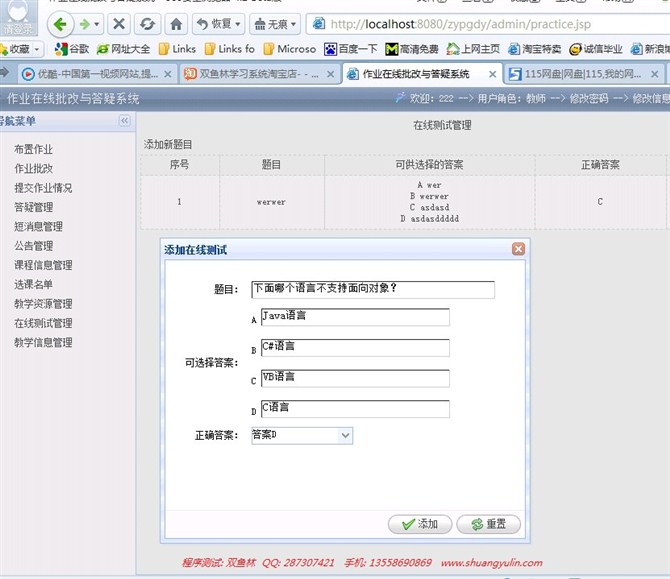The image size is (670, 579).
Task: Close the 作业在线批改与答疑系统 tab
Action: click(492, 74)
